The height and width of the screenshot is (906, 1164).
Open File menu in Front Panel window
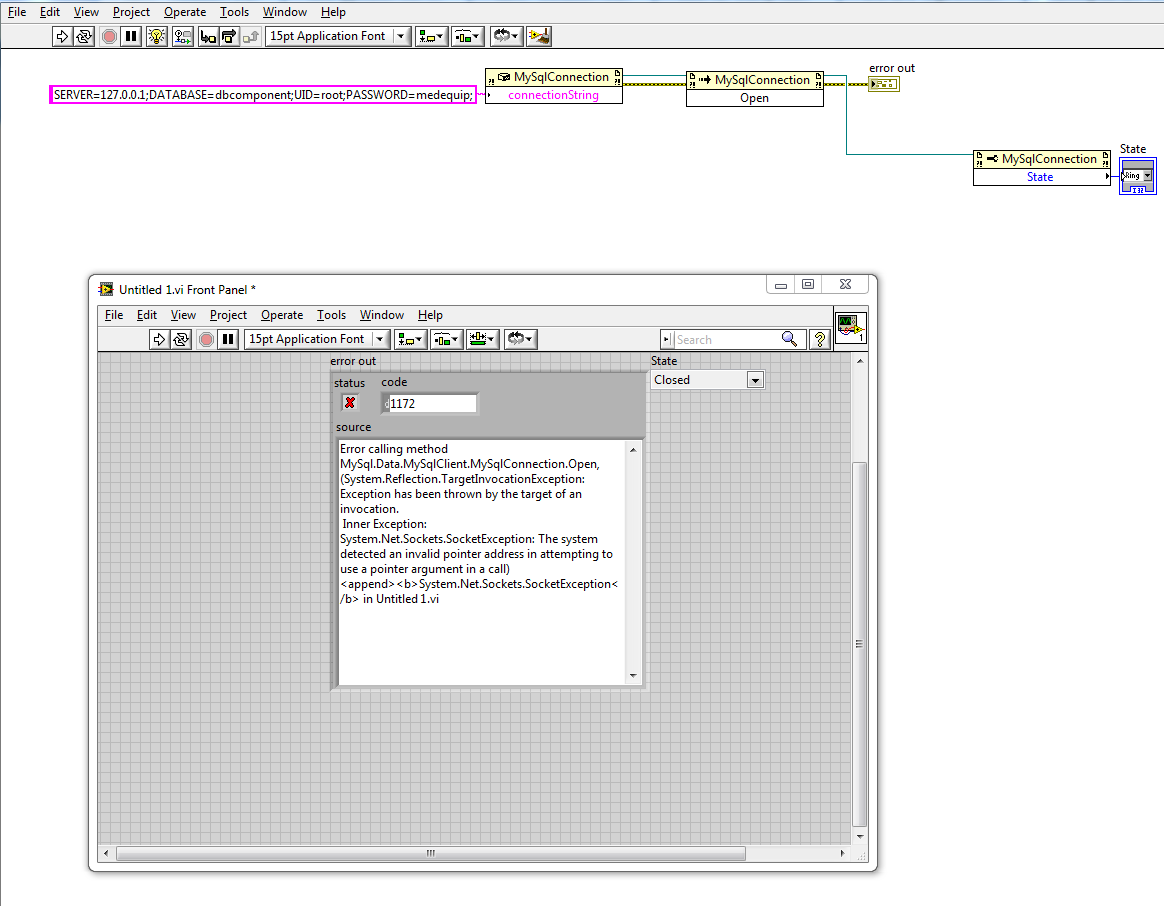[114, 315]
